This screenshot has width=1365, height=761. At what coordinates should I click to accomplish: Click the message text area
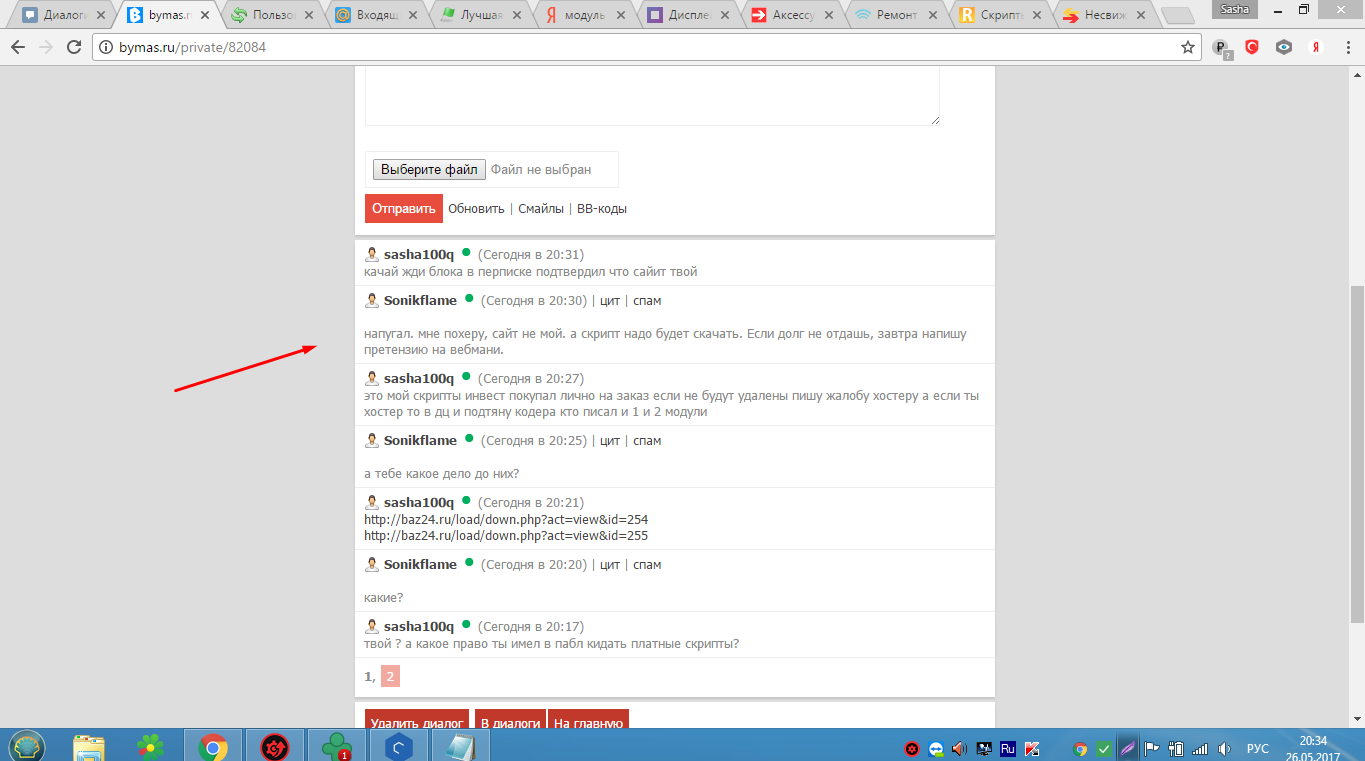pos(652,95)
